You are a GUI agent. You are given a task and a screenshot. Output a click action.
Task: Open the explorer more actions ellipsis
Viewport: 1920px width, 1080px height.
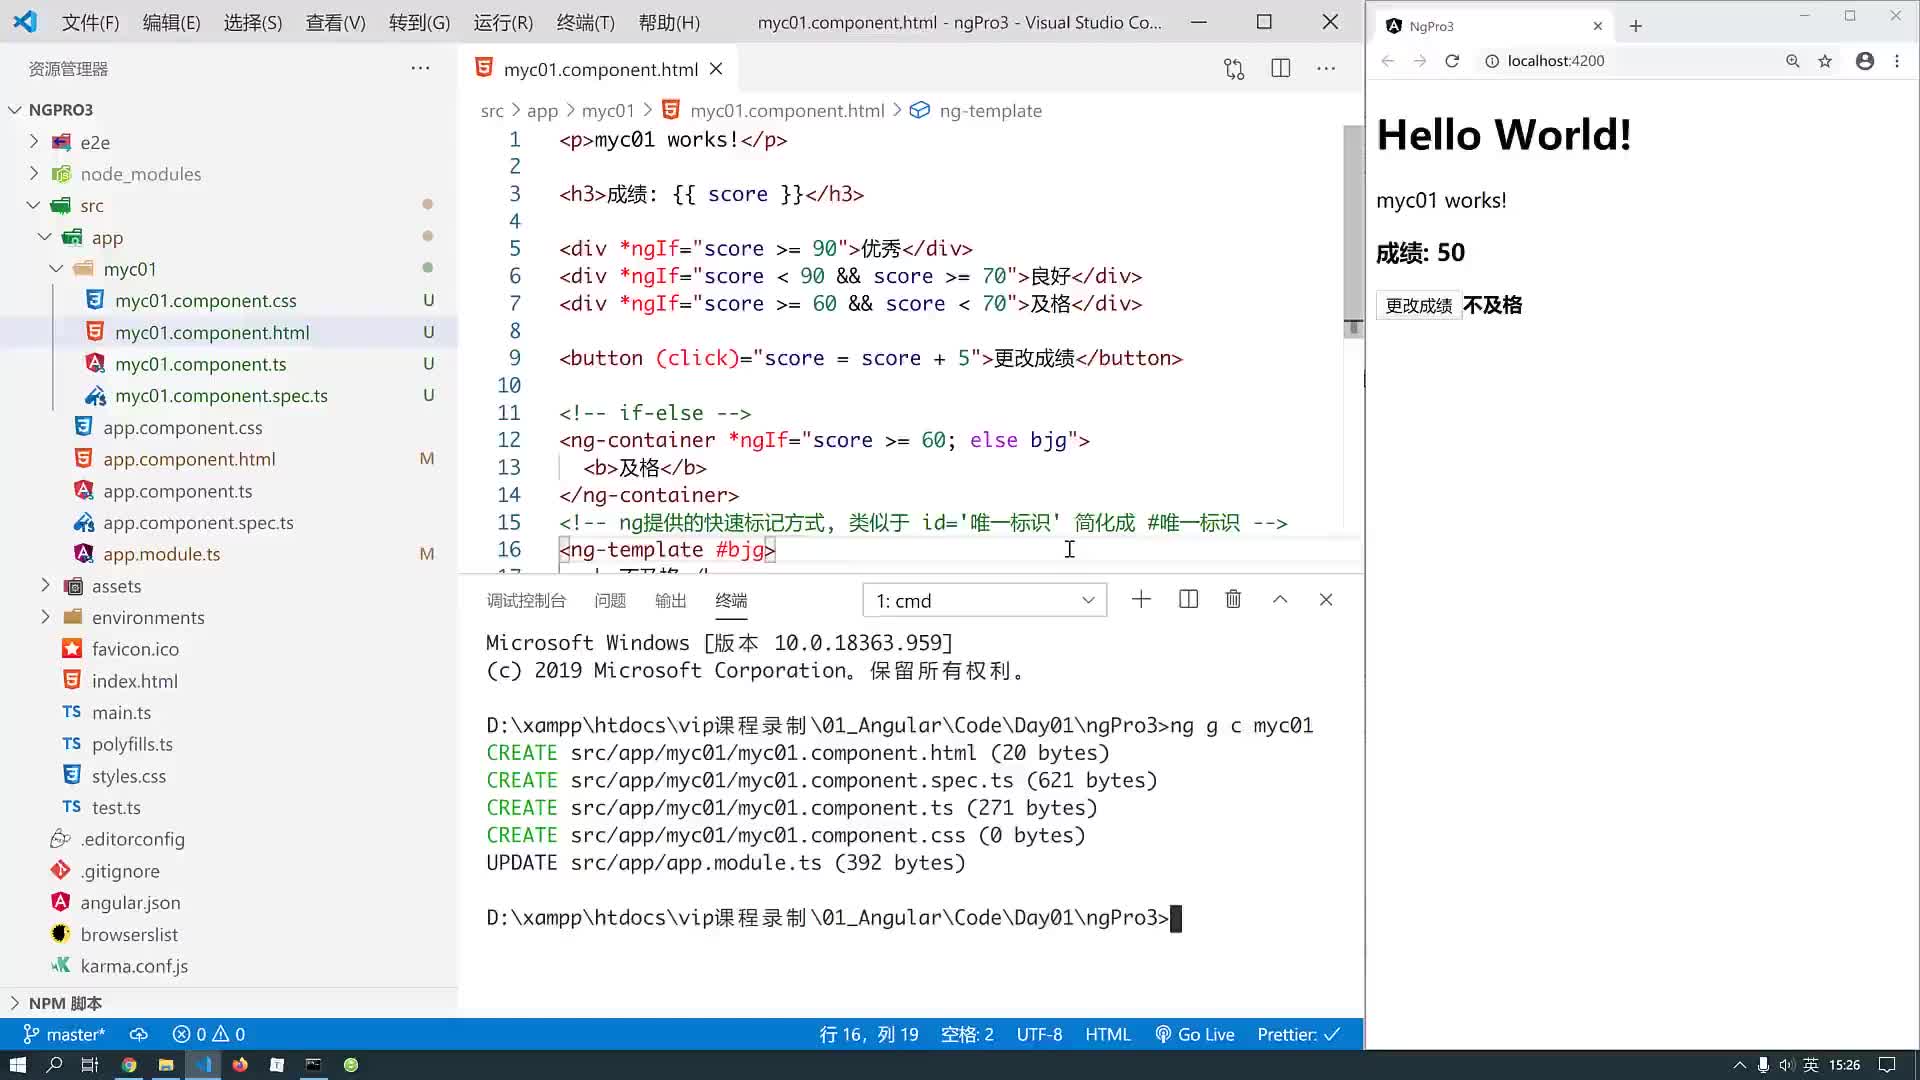[420, 68]
